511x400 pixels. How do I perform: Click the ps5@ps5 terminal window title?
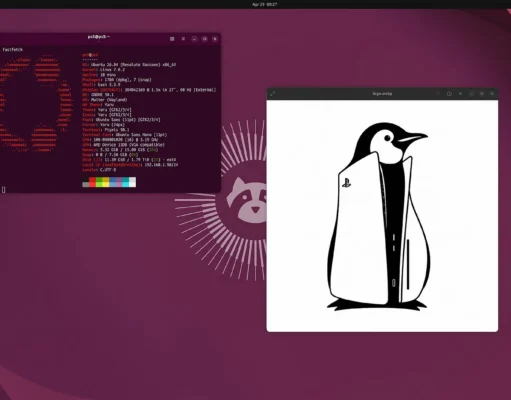click(99, 37)
